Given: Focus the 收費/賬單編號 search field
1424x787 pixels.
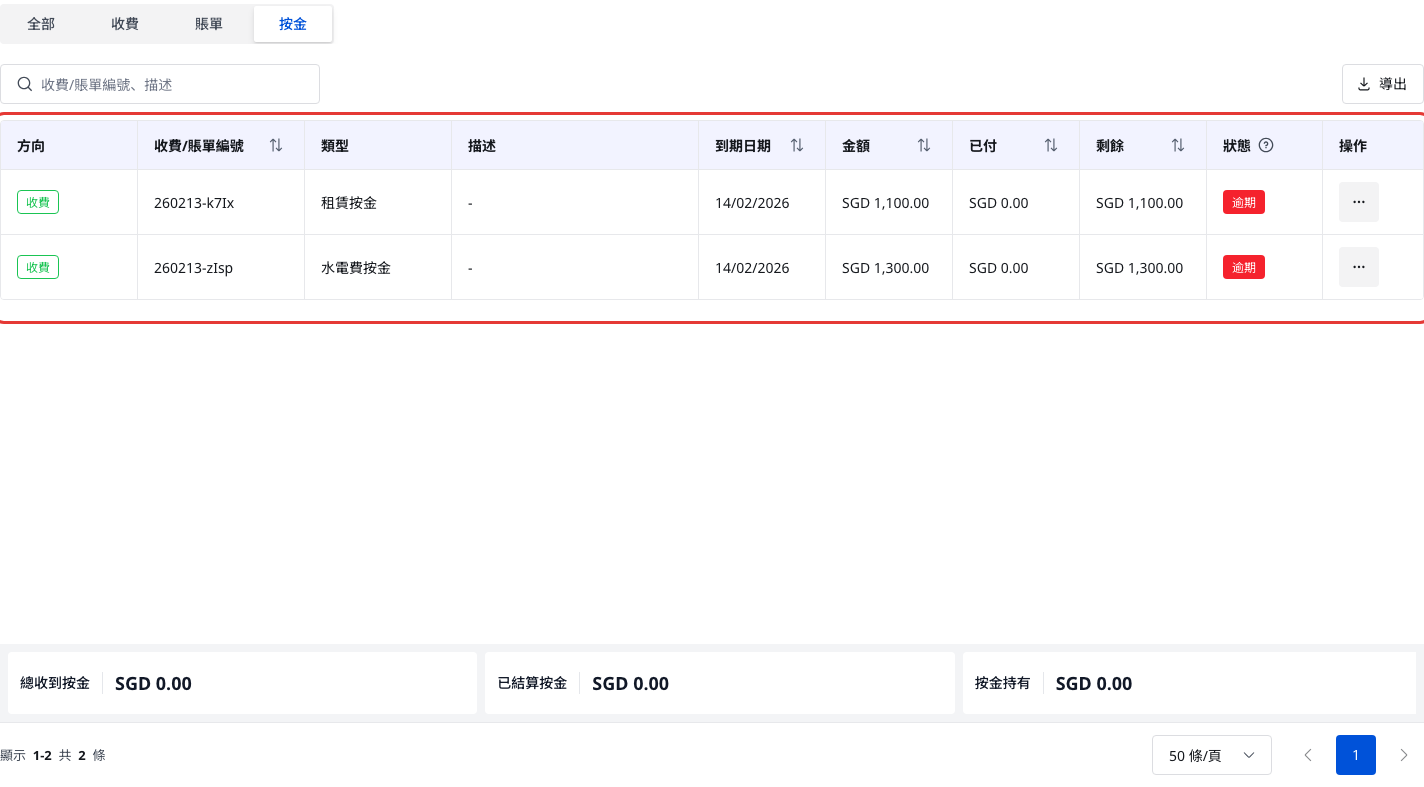Looking at the screenshot, I should click(x=160, y=84).
